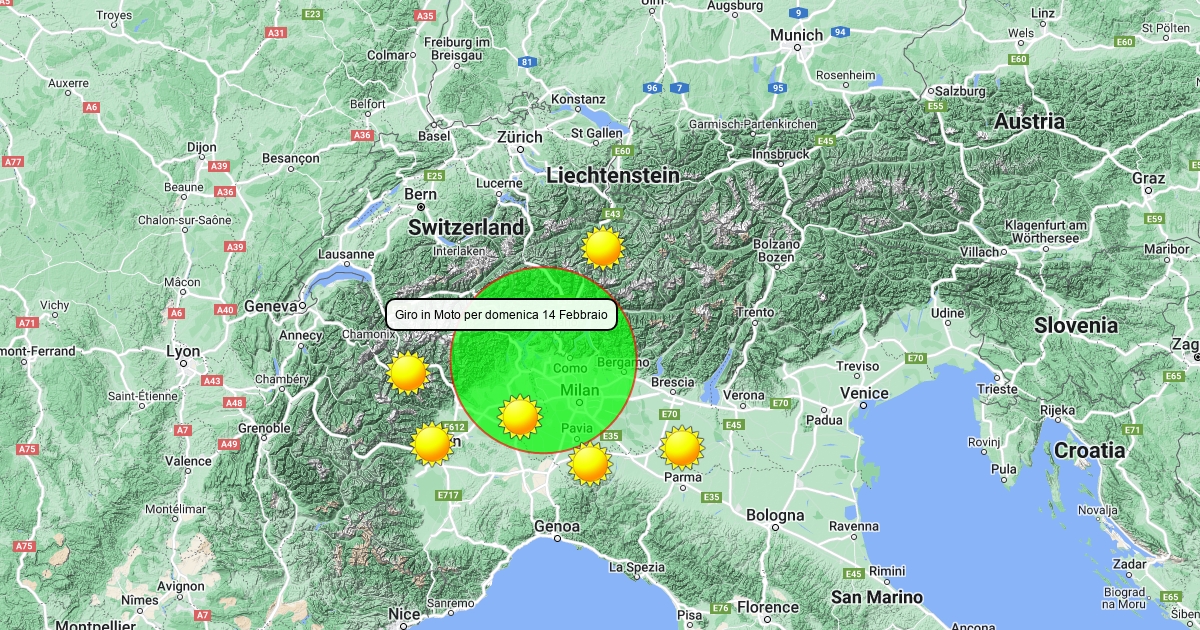Click the Austria country label
This screenshot has height=630, width=1200.
(1029, 122)
